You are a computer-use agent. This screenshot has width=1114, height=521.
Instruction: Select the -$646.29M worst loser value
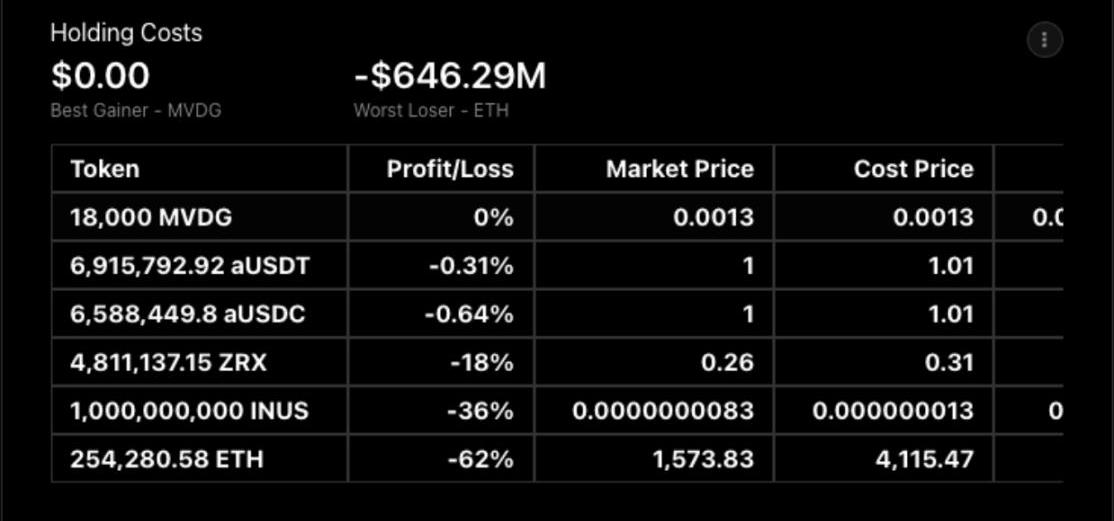point(450,76)
